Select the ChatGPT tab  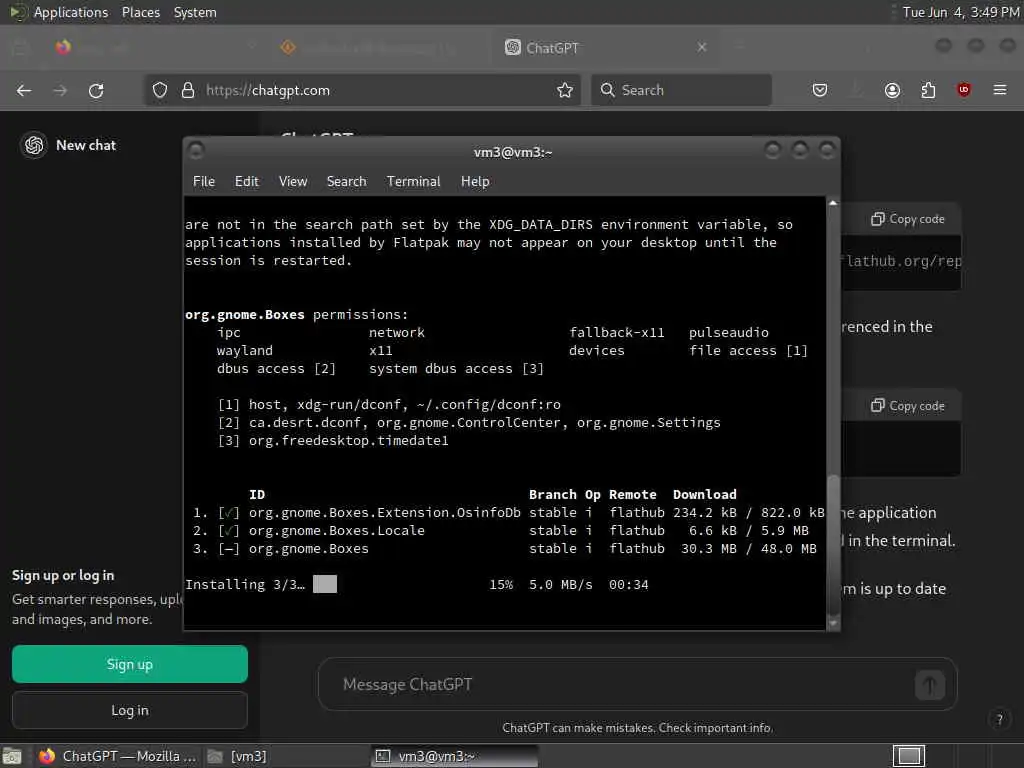[x=604, y=47]
